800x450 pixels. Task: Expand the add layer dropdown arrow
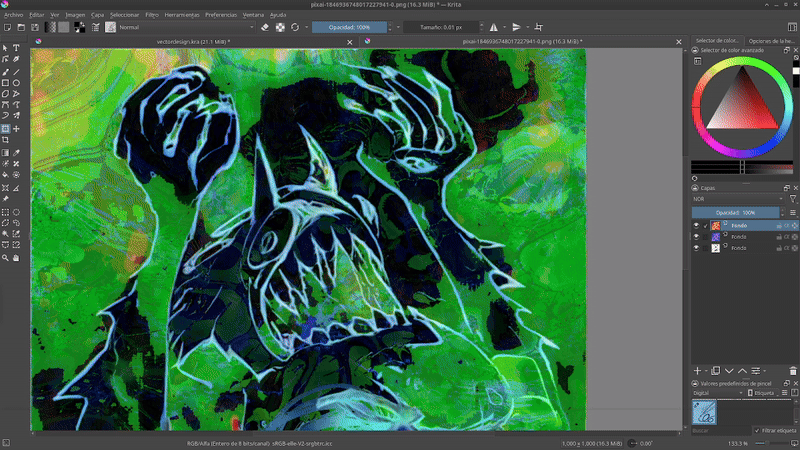(707, 371)
